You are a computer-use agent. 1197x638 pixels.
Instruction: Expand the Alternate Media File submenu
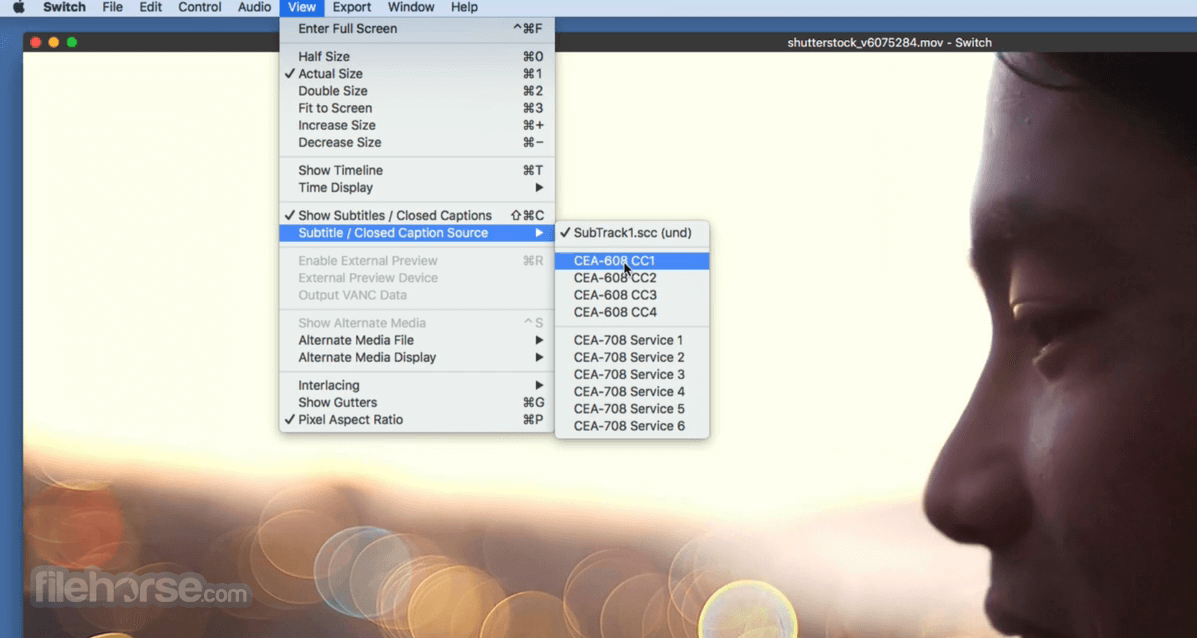click(x=417, y=340)
